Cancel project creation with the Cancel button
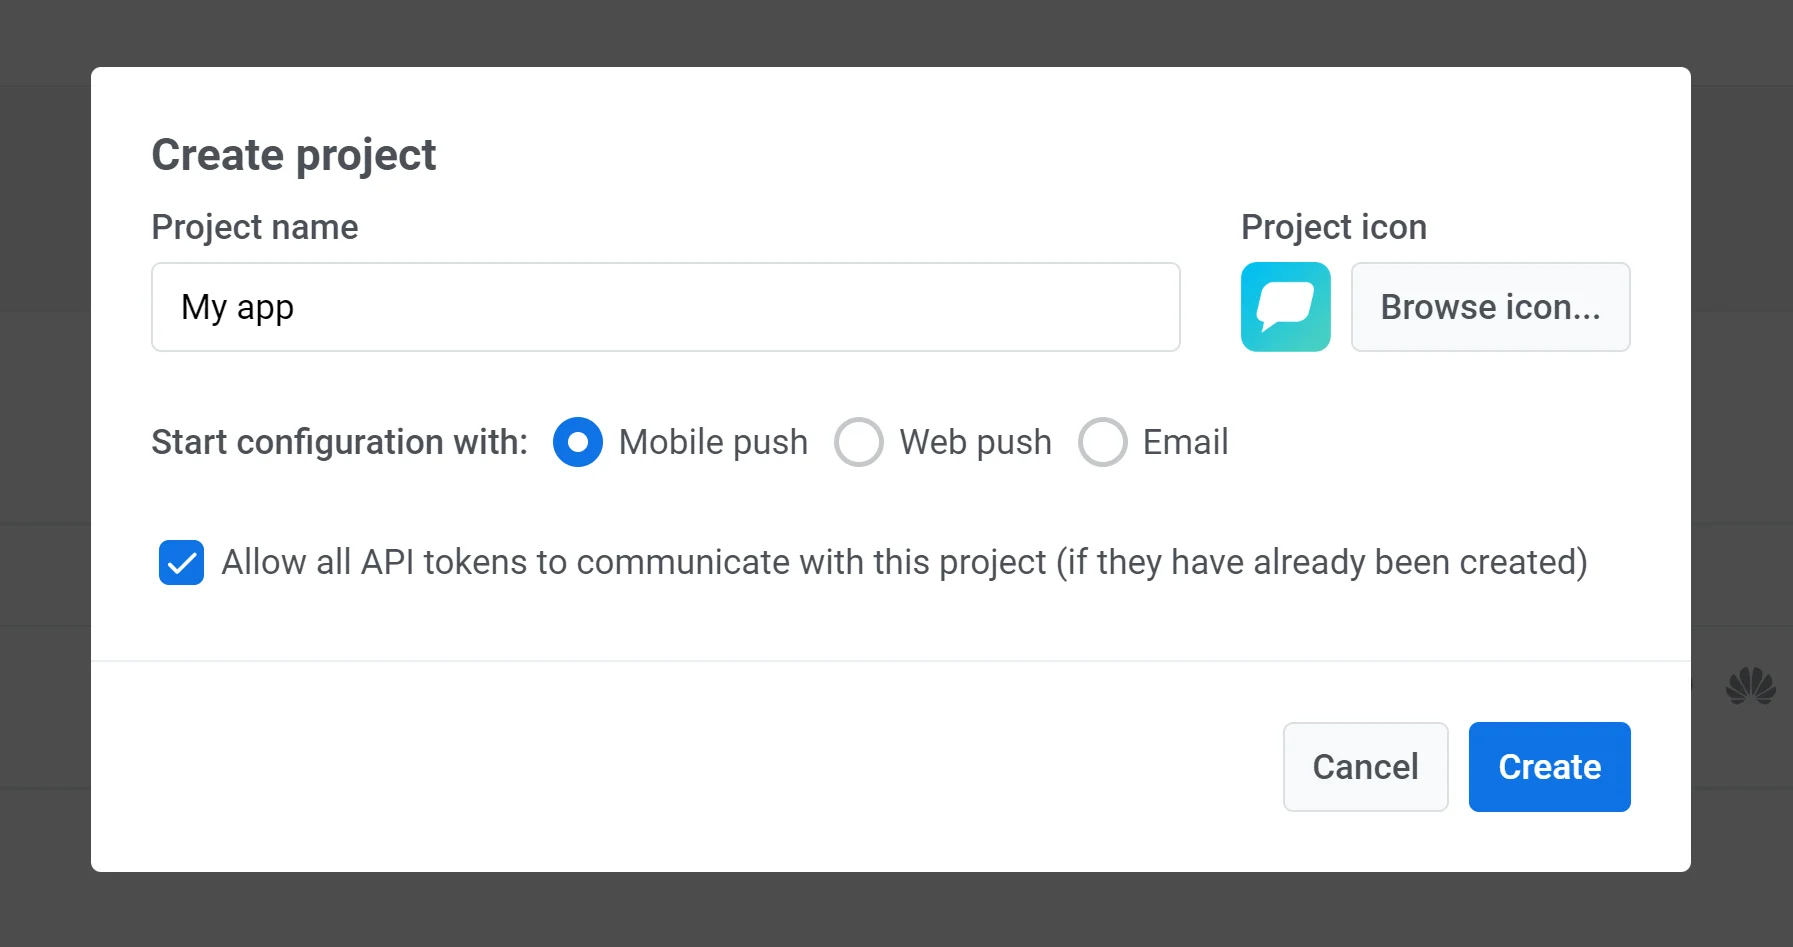Viewport: 1793px width, 947px height. pyautogui.click(x=1365, y=767)
